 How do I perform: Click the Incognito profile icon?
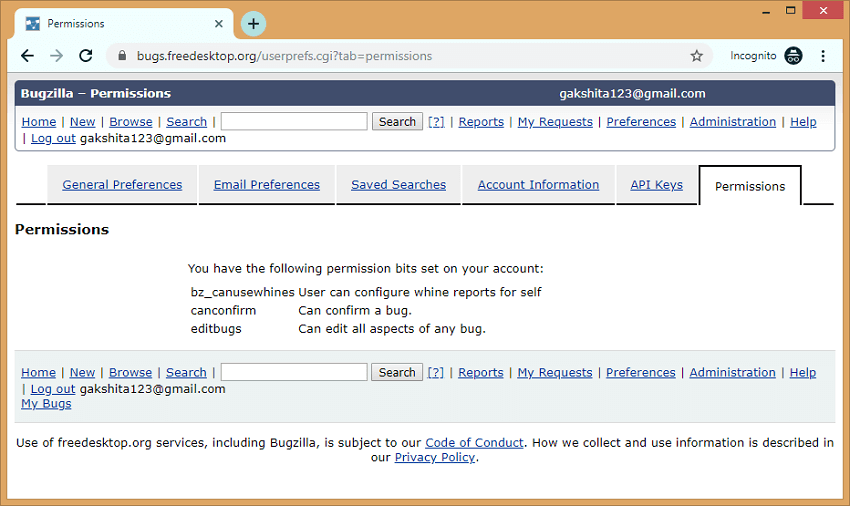pos(794,56)
